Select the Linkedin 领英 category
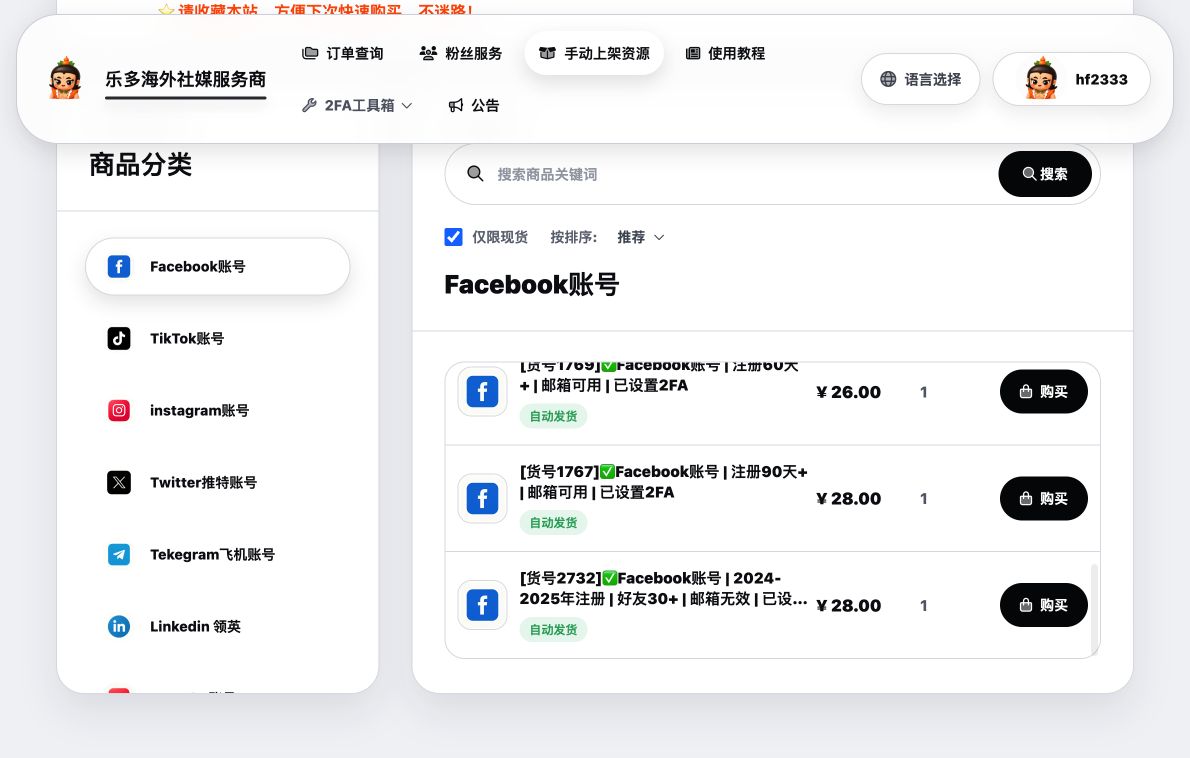The image size is (1190, 758). click(218, 627)
